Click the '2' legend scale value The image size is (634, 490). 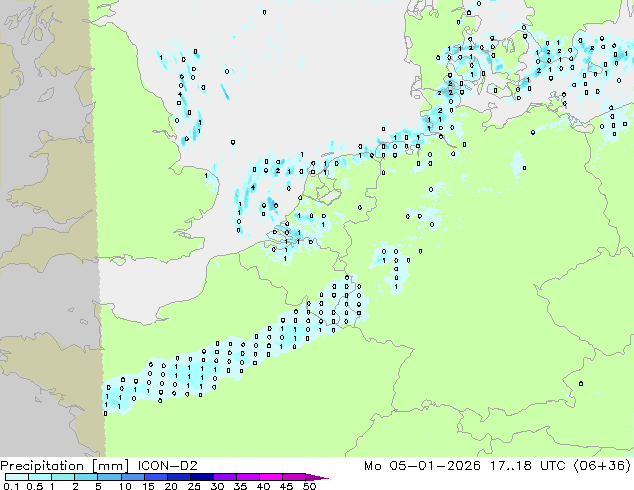[x=75, y=486]
